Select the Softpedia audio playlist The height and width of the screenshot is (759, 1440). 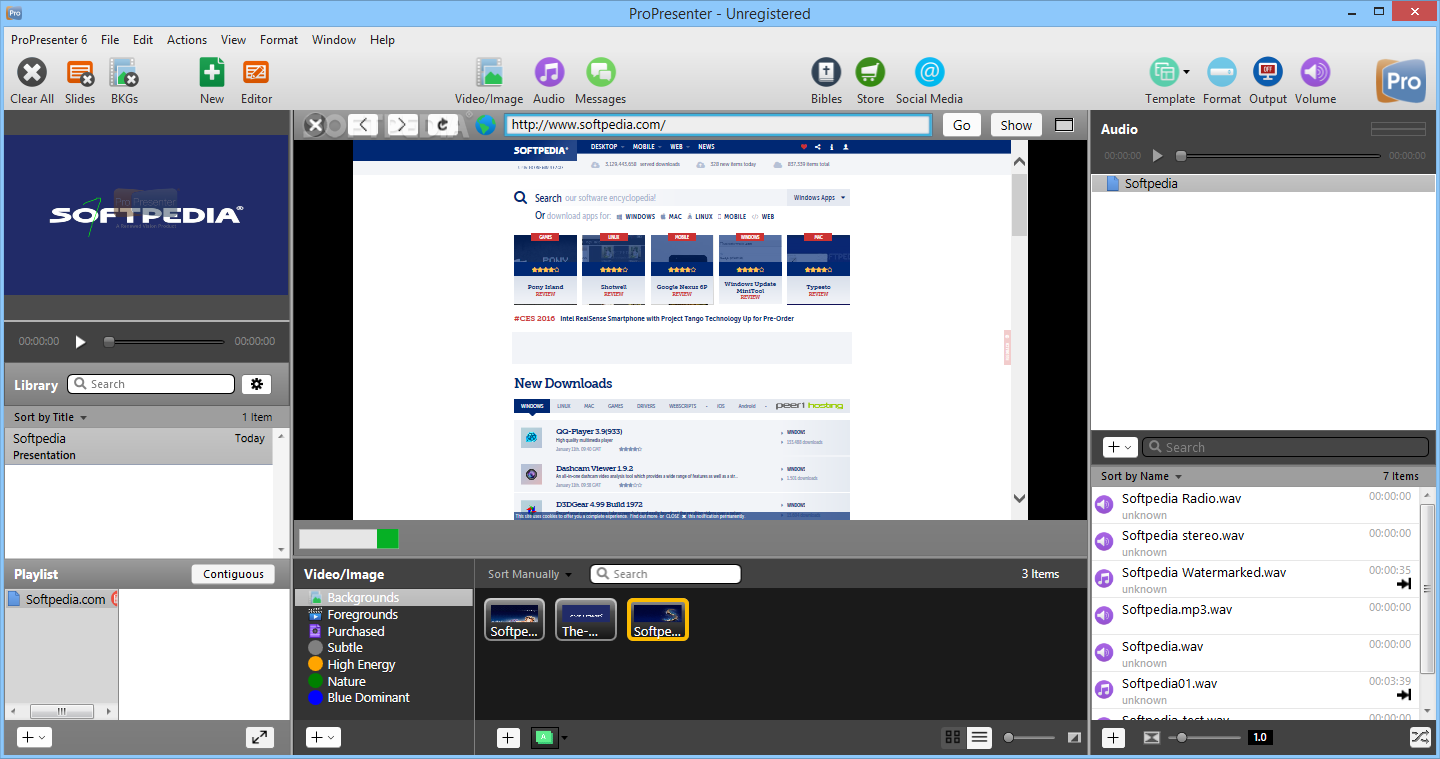coord(1263,184)
